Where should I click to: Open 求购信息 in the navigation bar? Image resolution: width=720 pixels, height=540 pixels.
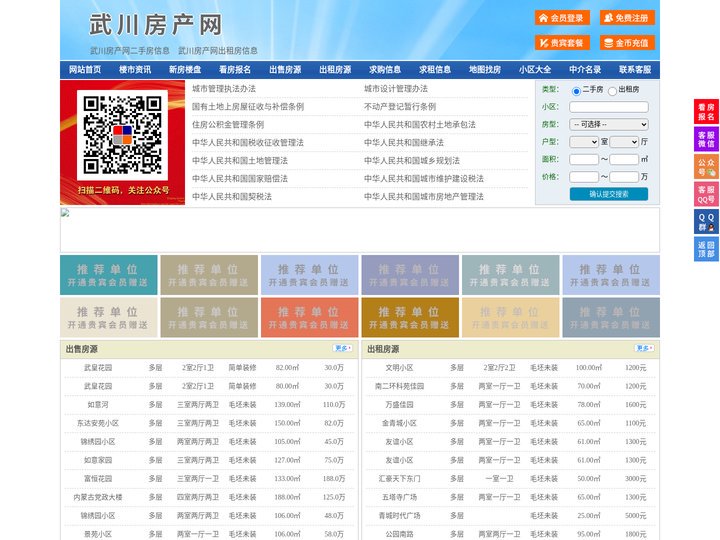[x=385, y=70]
